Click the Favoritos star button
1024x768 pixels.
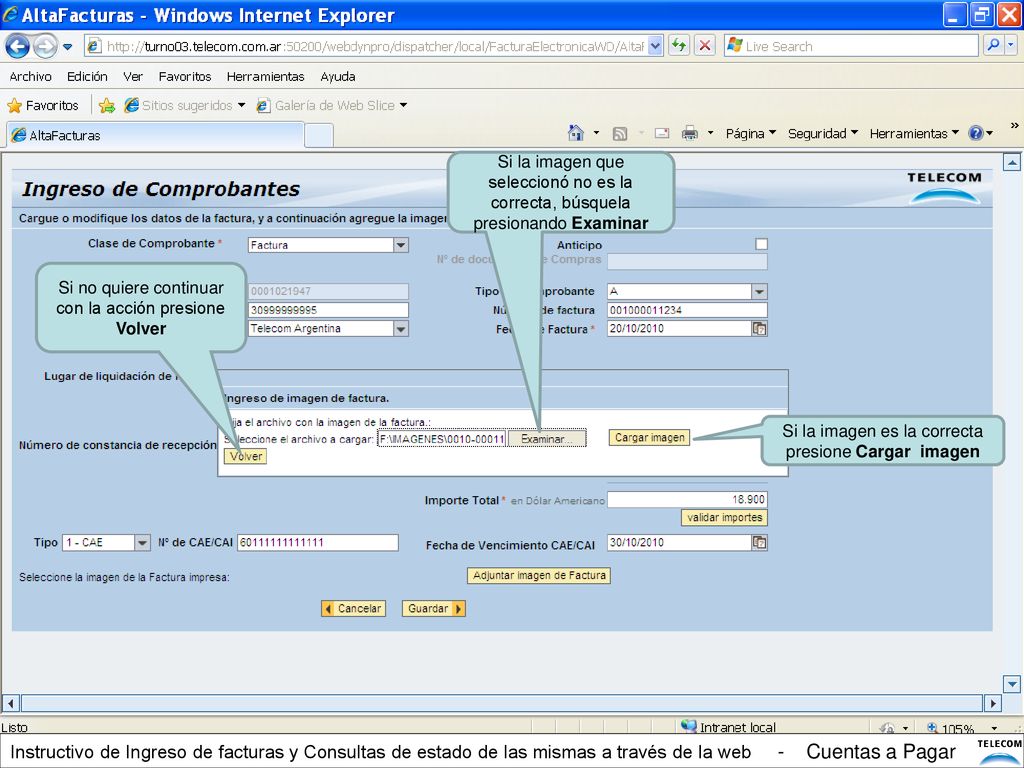pos(42,105)
